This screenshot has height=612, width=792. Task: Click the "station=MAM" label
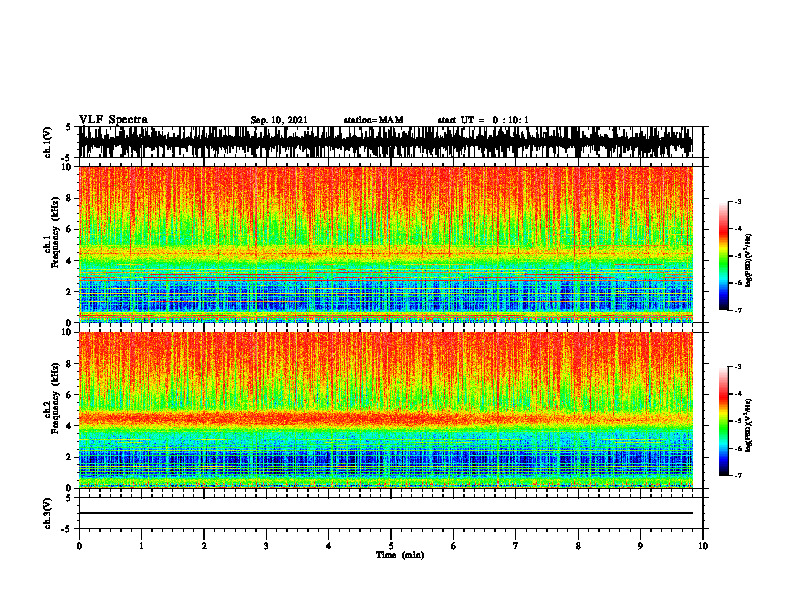point(373,120)
